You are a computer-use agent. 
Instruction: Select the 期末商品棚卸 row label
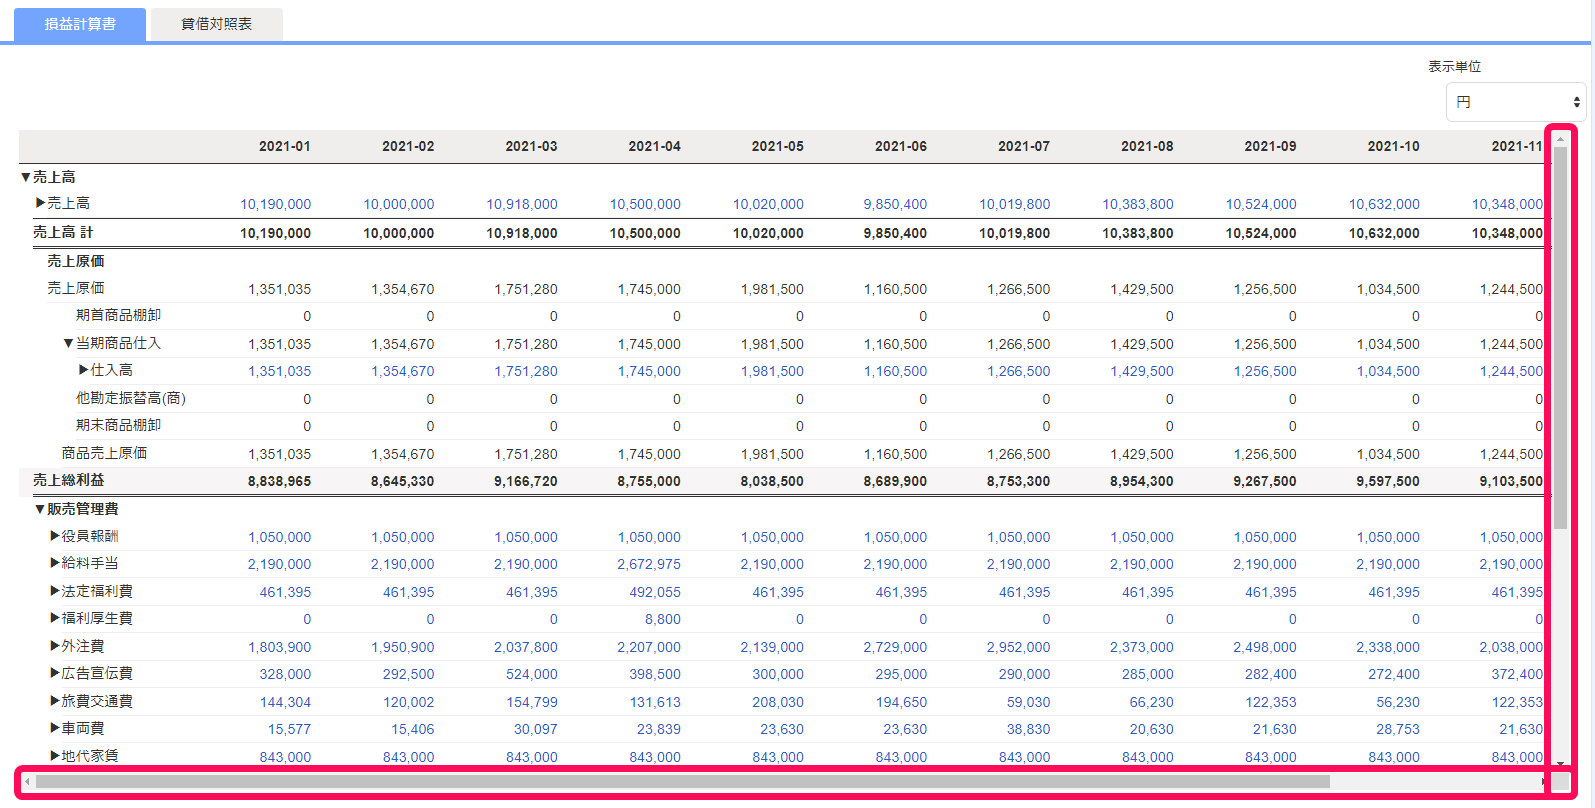pyautogui.click(x=118, y=425)
